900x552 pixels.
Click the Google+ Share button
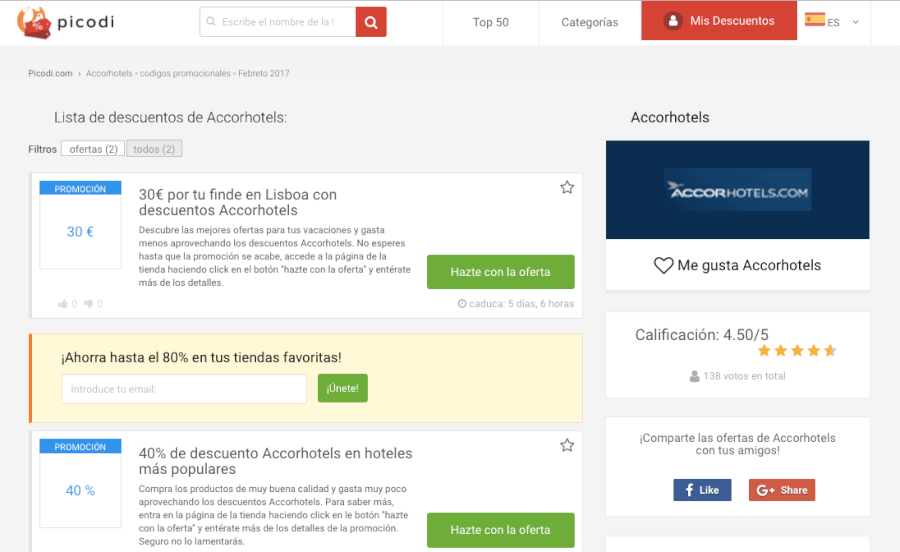click(x=782, y=490)
